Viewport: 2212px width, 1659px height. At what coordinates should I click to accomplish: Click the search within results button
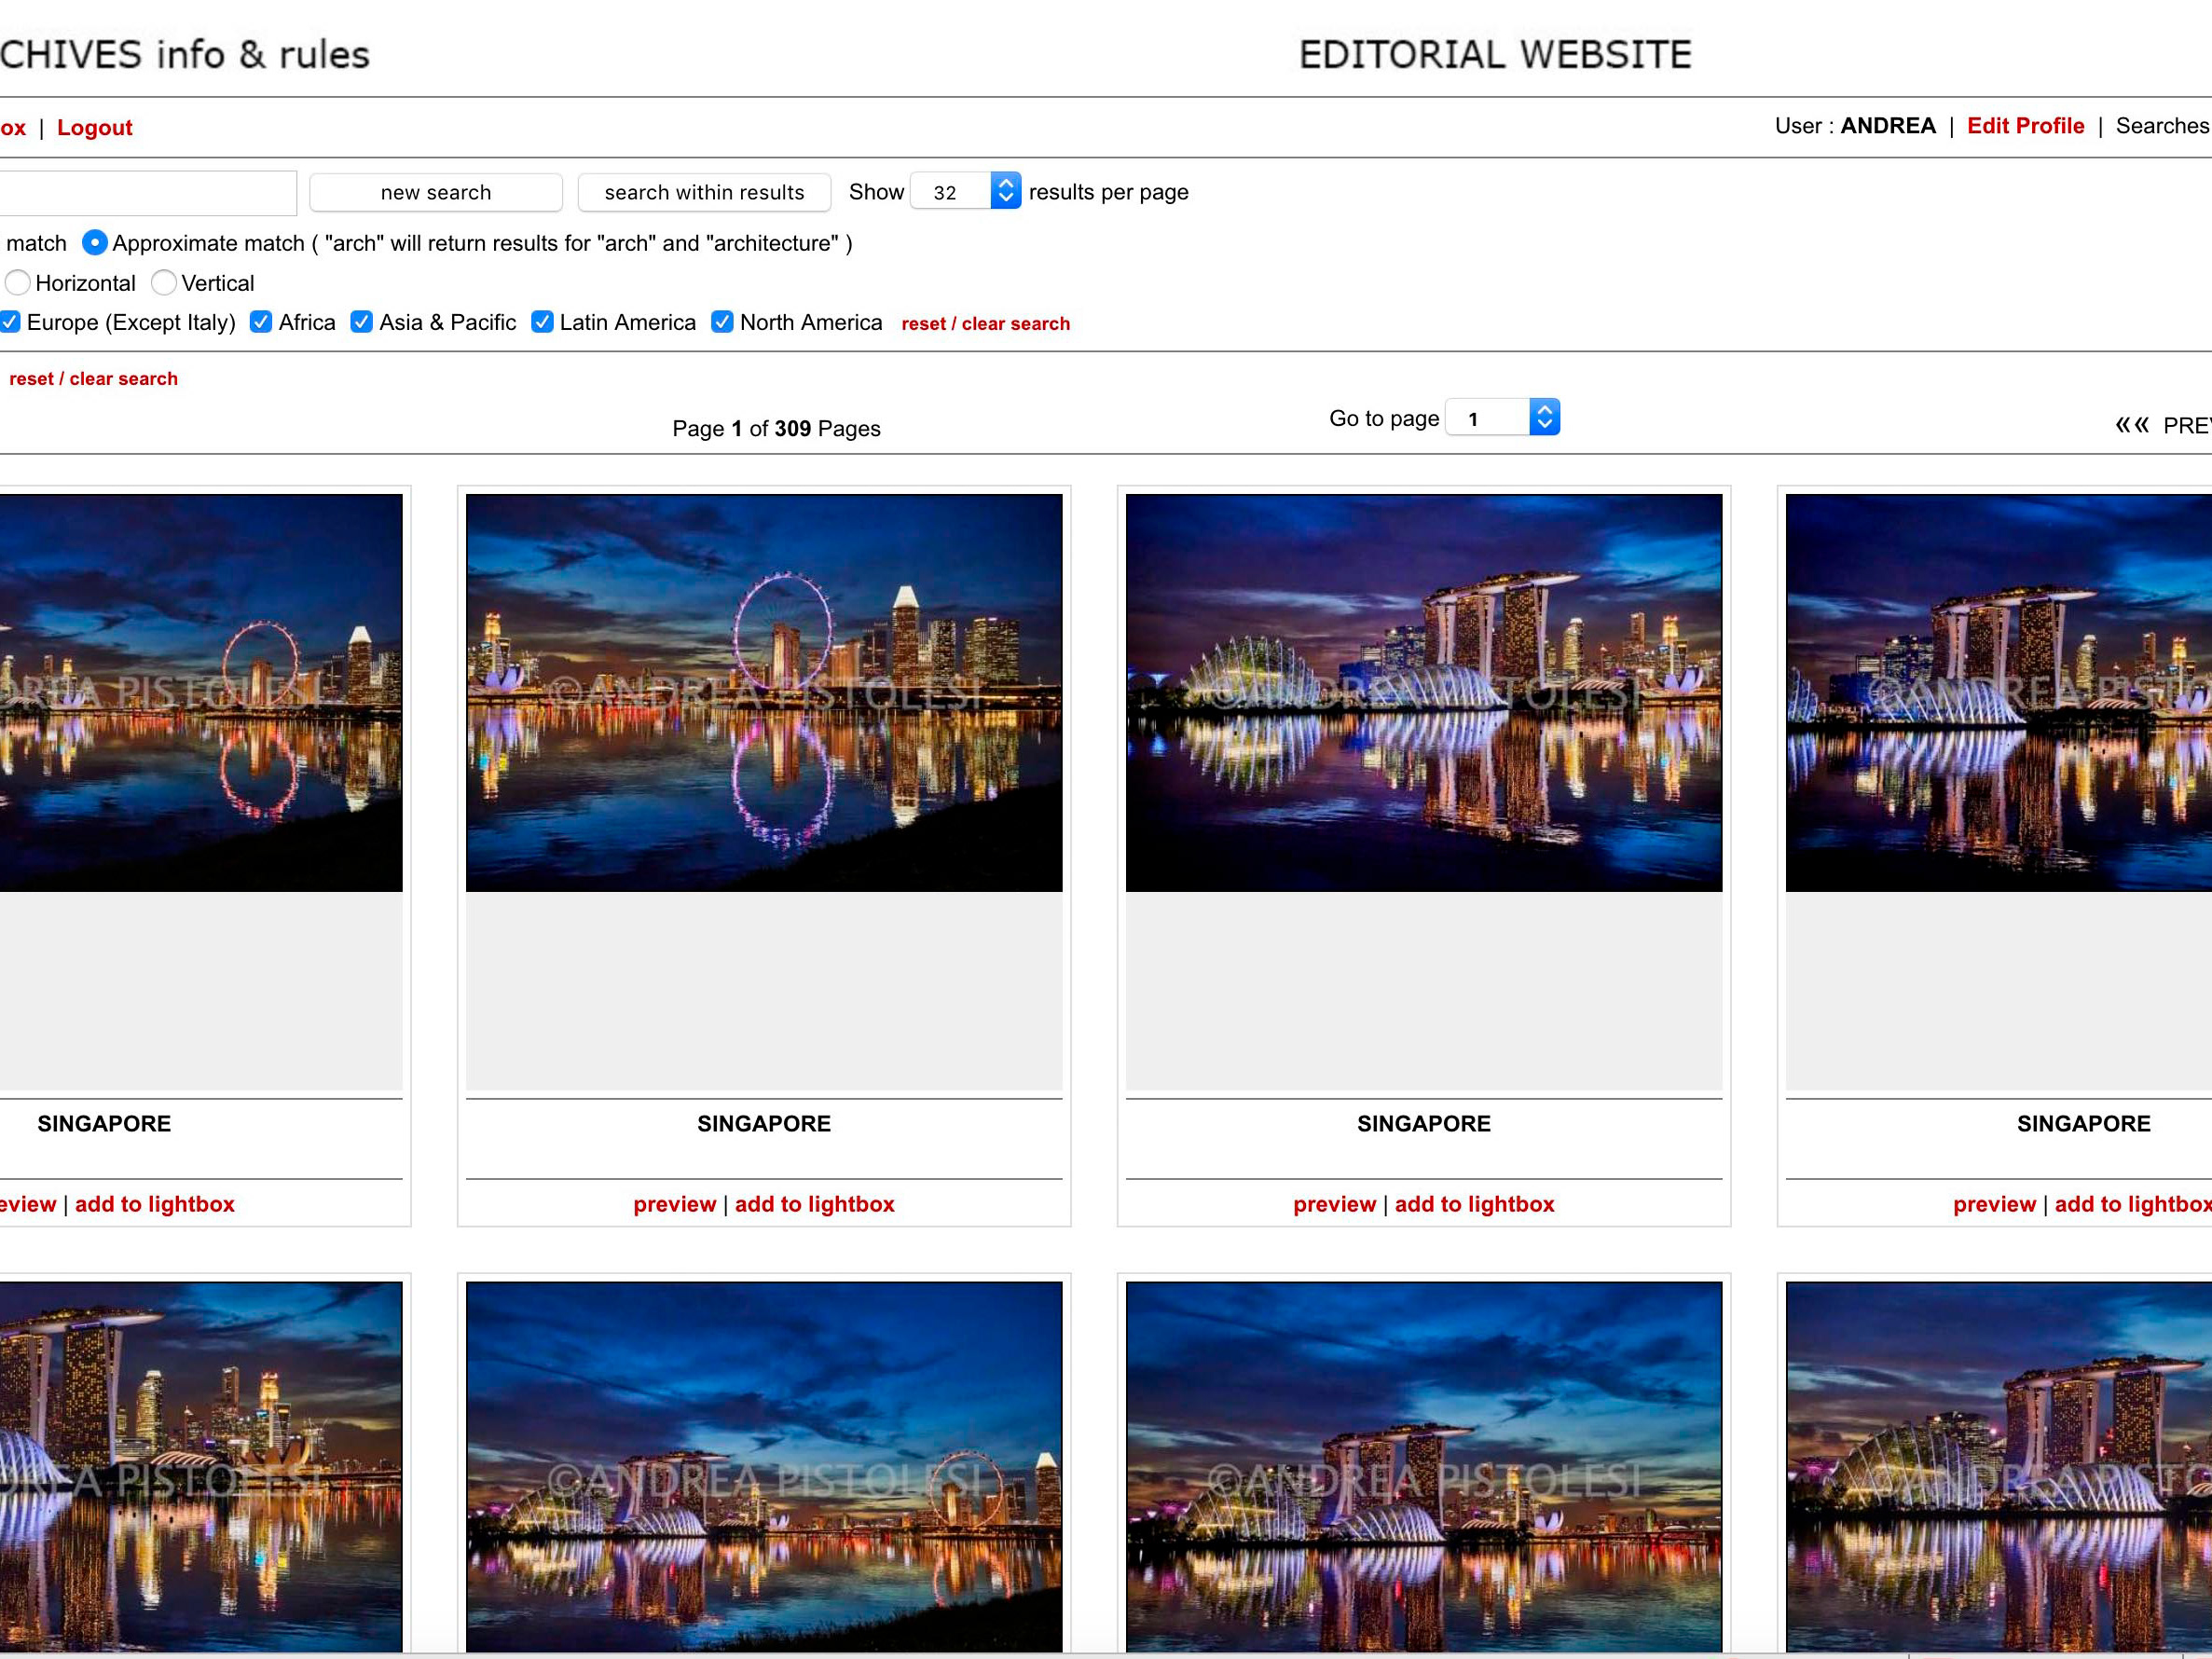point(704,192)
